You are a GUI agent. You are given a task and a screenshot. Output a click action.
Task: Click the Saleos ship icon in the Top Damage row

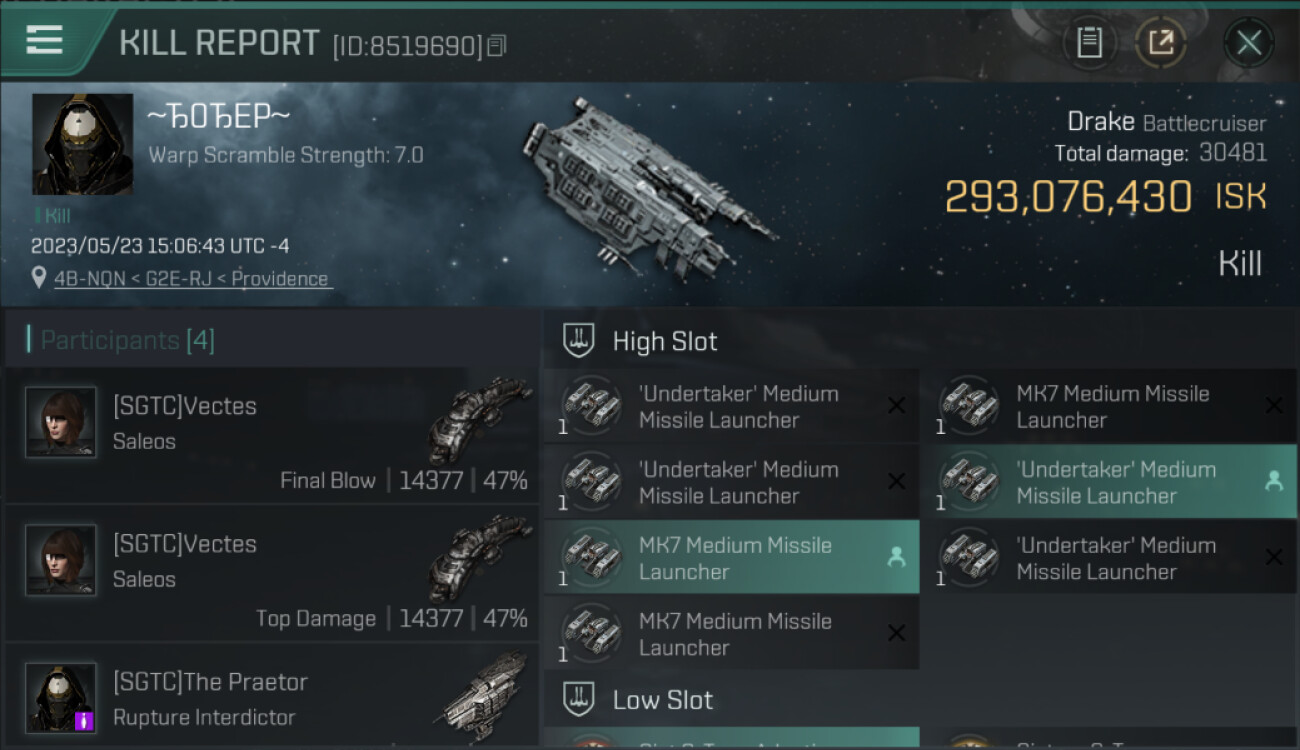tap(480, 560)
